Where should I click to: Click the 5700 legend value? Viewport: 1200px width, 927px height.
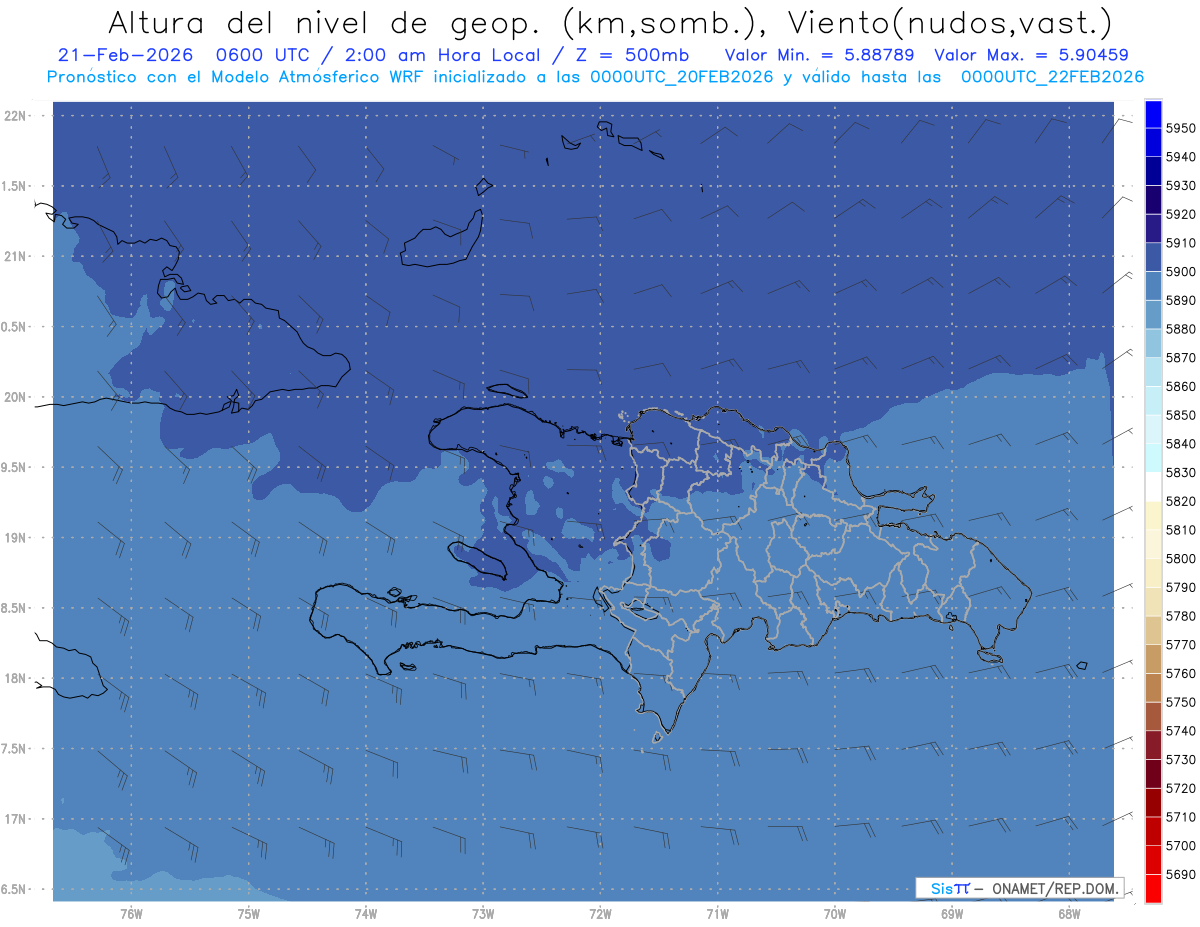(1180, 846)
